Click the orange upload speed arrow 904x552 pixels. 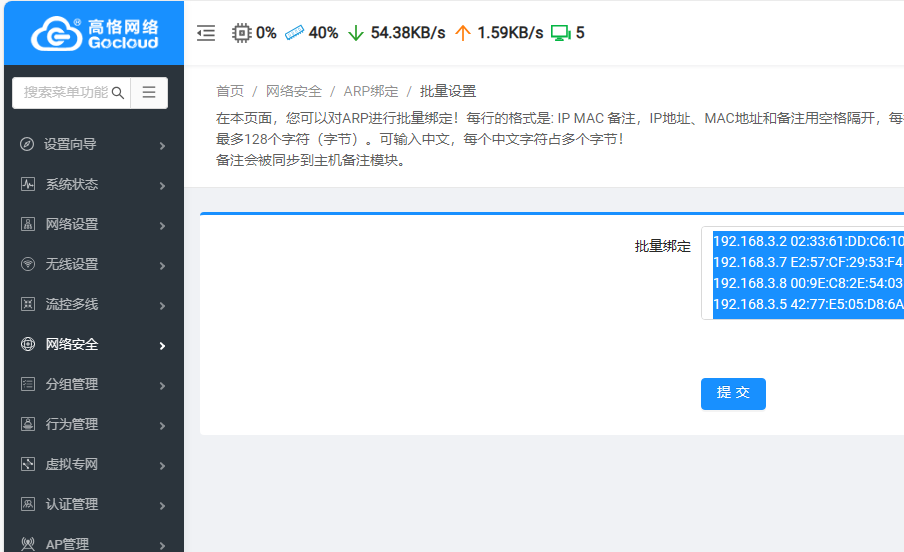(x=462, y=33)
